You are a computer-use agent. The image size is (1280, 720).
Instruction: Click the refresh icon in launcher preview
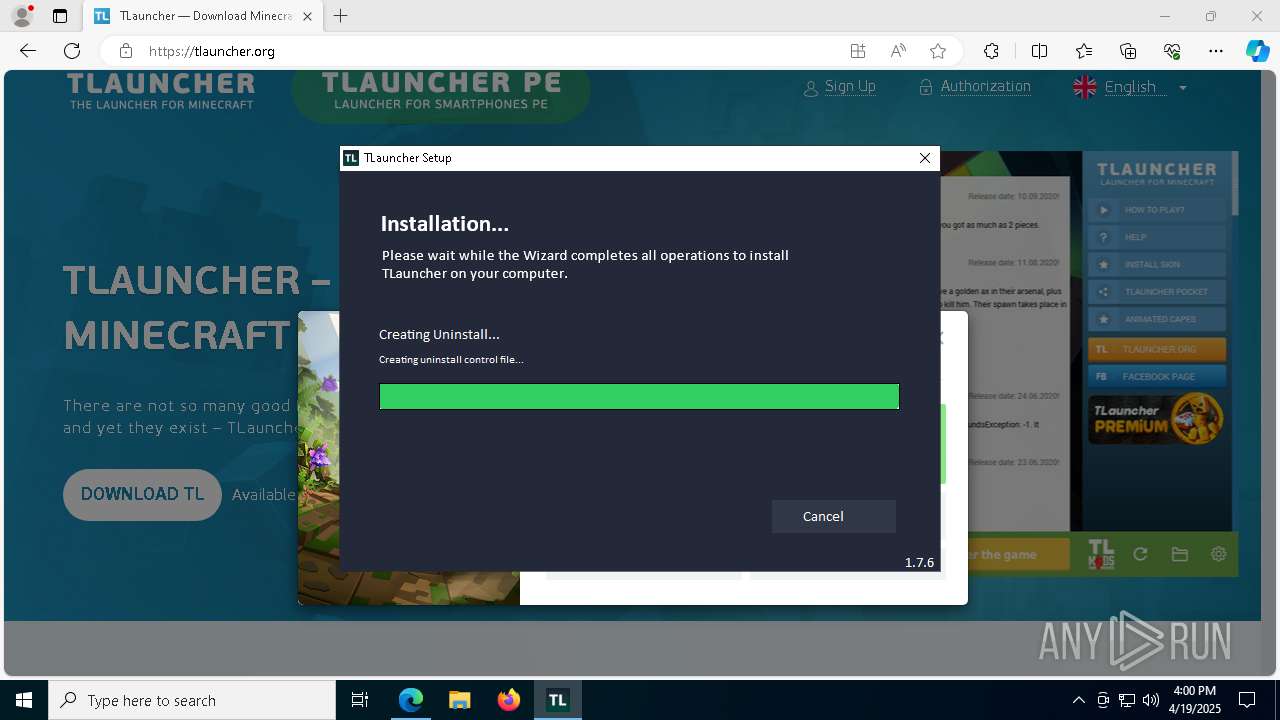tap(1140, 554)
